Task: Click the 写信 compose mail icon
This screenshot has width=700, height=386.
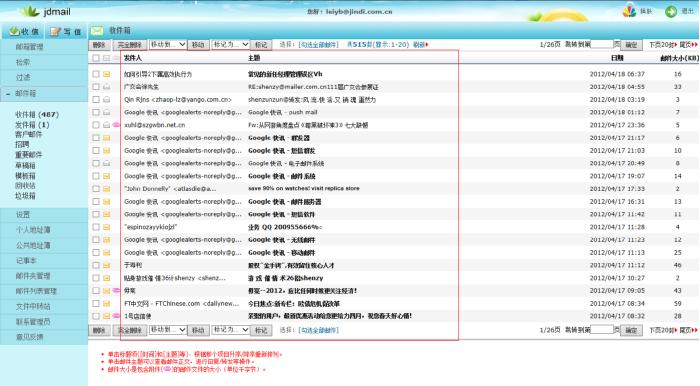Action: click(55, 31)
